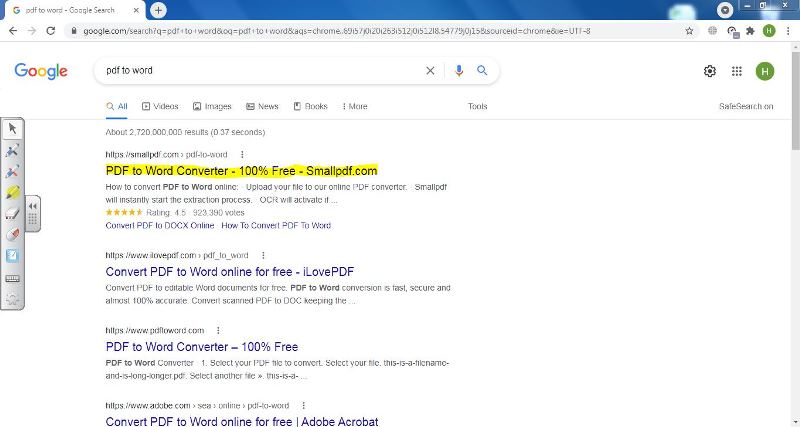Click the Google logo
The height and width of the screenshot is (427, 800).
(x=41, y=71)
